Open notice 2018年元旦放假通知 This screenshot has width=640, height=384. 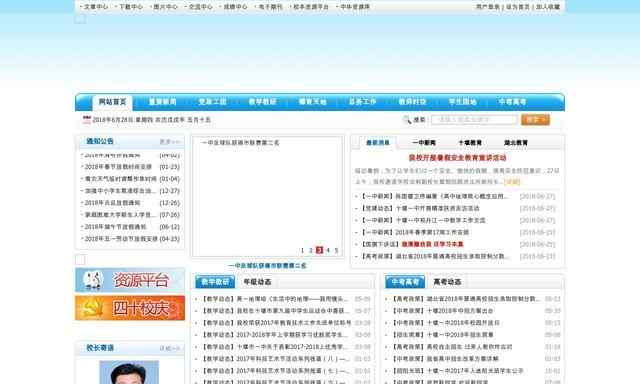tap(112, 203)
